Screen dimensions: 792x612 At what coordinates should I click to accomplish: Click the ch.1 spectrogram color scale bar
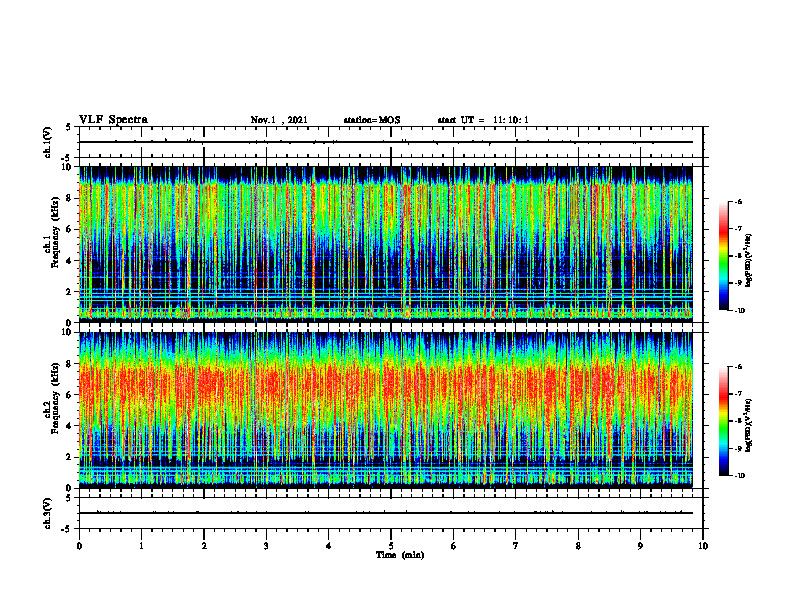point(723,256)
